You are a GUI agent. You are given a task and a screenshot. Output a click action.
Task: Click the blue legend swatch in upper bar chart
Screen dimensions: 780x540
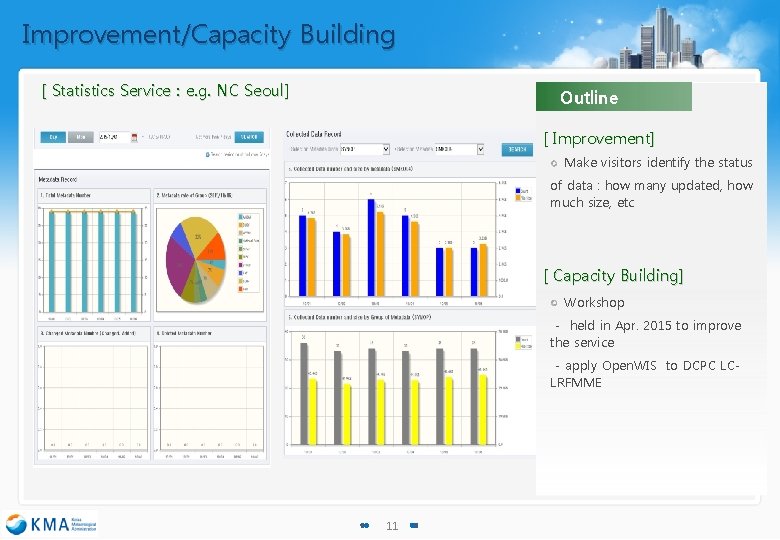point(518,191)
